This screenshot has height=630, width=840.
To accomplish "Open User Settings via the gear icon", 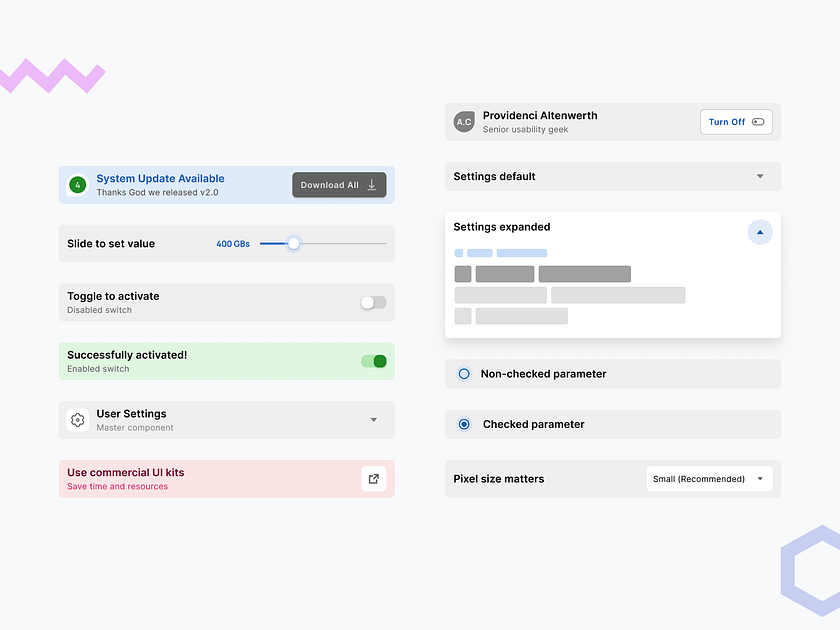I will click(x=77, y=420).
